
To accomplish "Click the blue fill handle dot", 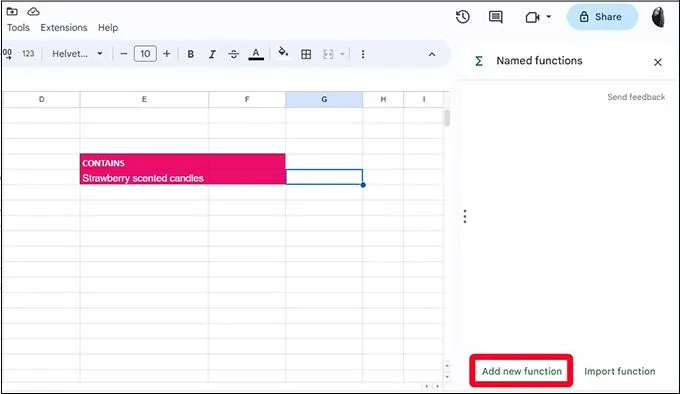I will 363,185.
